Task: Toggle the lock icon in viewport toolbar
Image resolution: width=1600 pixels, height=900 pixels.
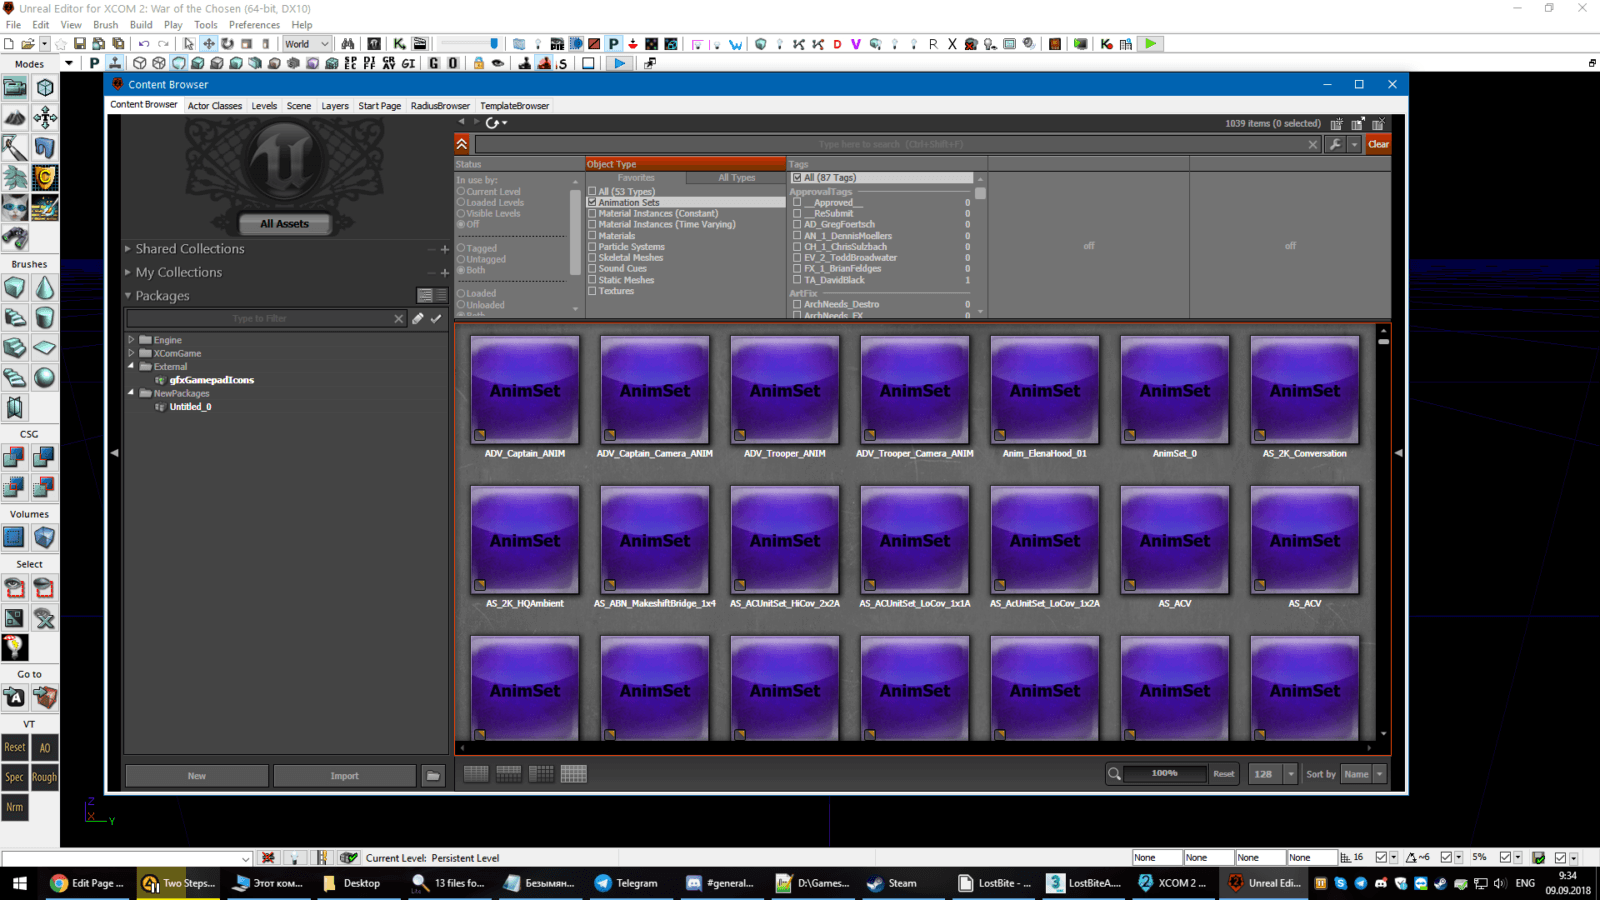Action: point(479,63)
